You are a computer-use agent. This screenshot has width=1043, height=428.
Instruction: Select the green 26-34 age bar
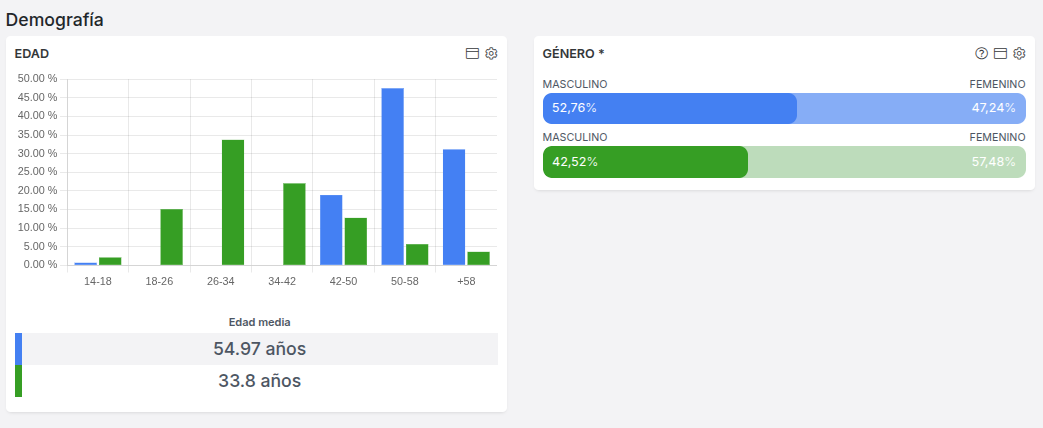[233, 202]
